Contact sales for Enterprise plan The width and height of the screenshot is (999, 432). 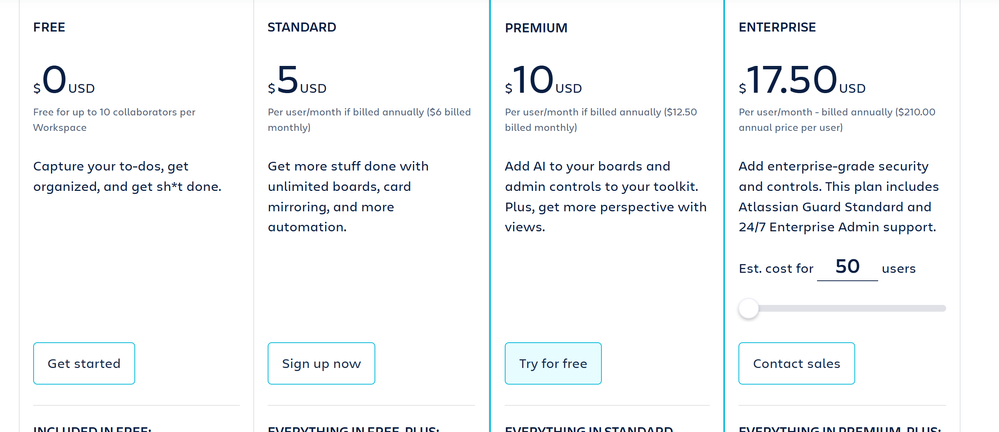point(796,363)
